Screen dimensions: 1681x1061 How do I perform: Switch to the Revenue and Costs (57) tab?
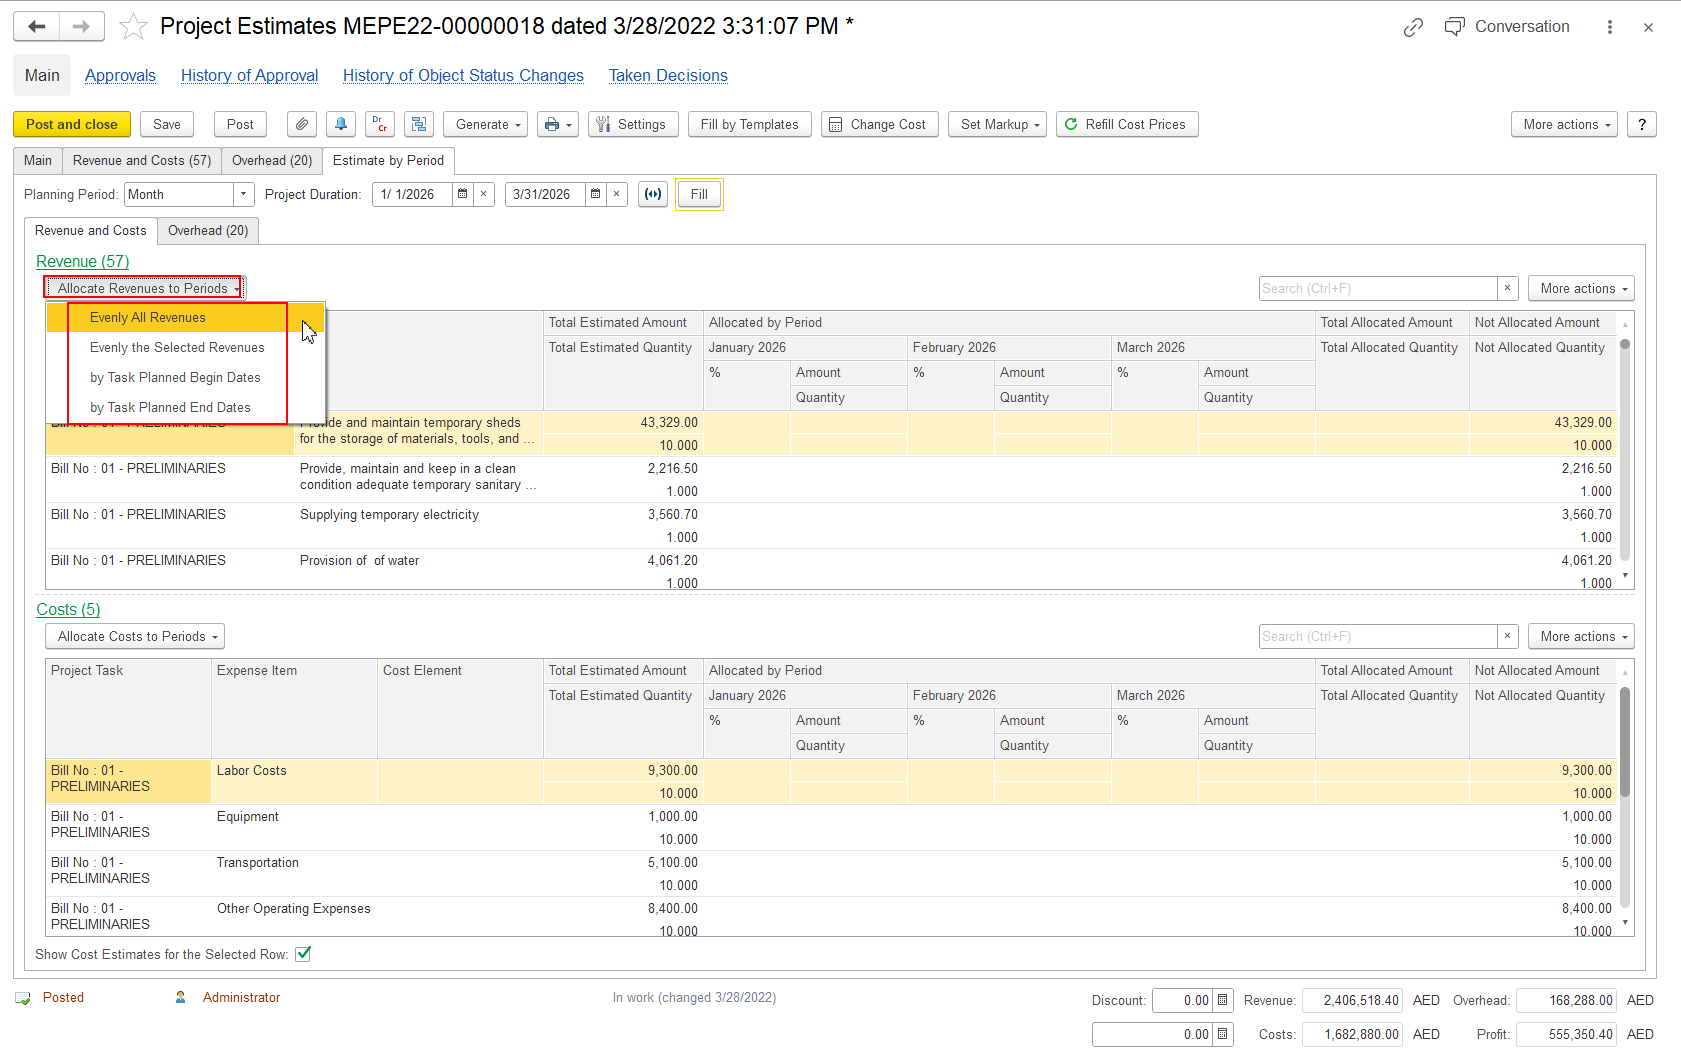142,160
